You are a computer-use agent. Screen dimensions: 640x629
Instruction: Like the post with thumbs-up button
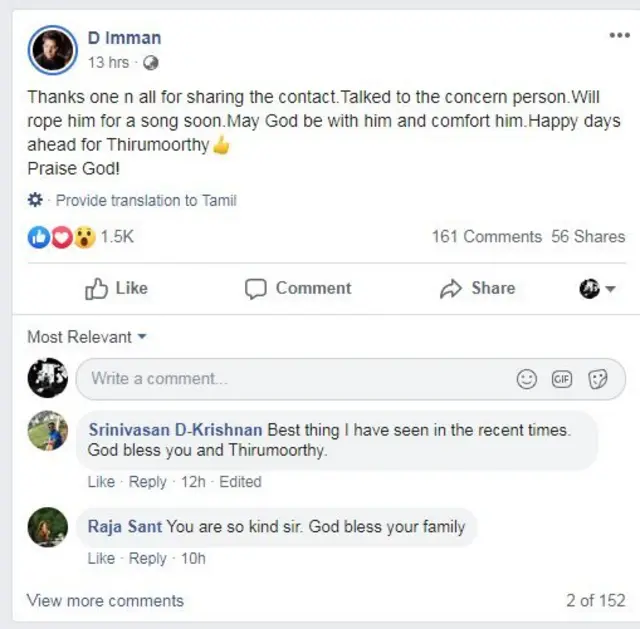point(117,288)
